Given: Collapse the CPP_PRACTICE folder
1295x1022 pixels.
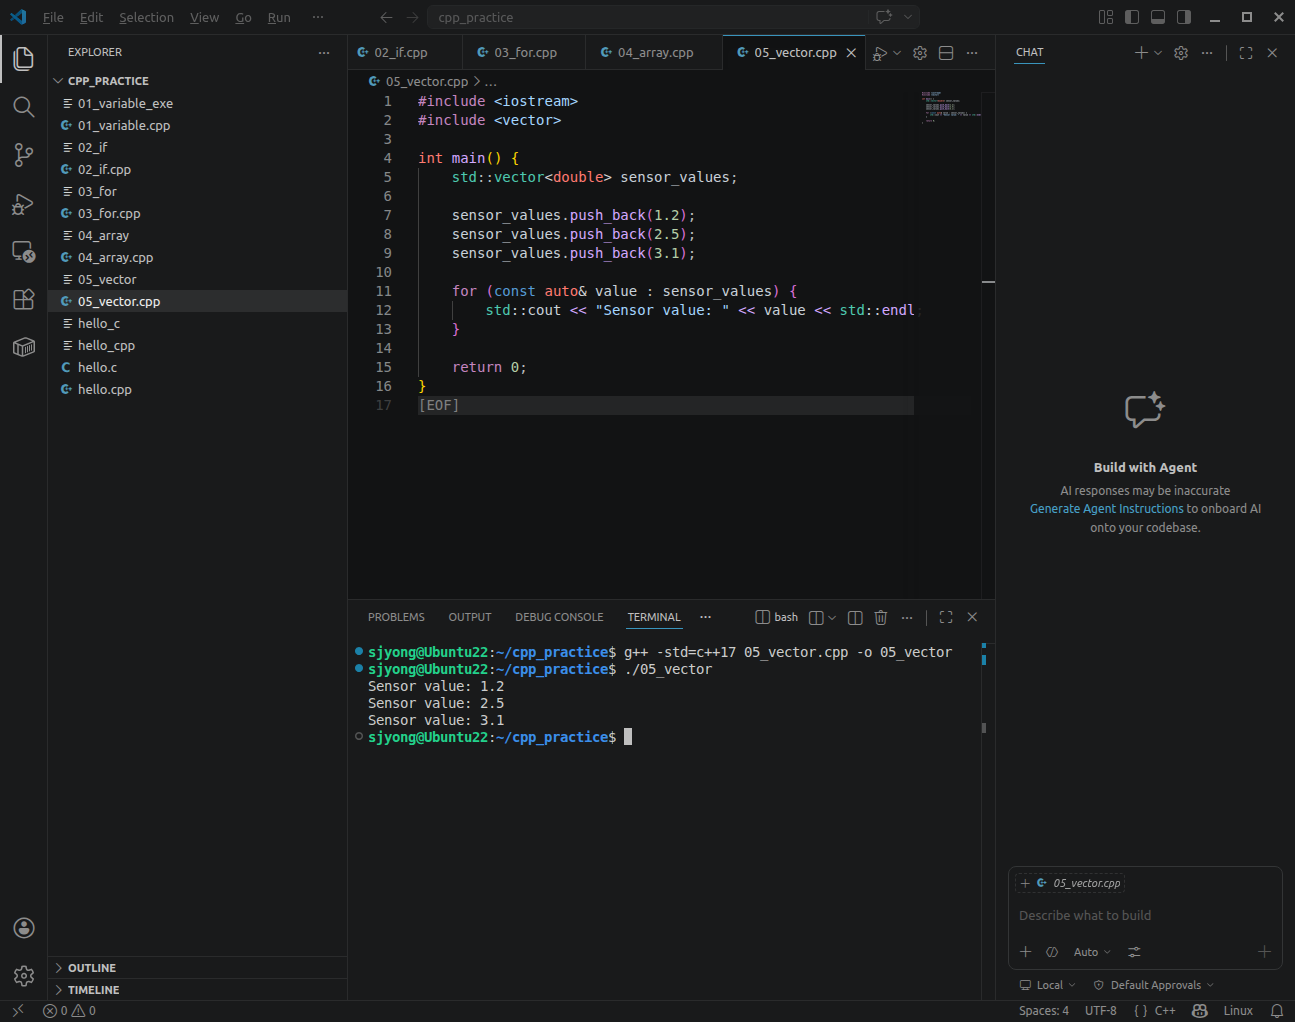Looking at the screenshot, I should click(x=197, y=81).
